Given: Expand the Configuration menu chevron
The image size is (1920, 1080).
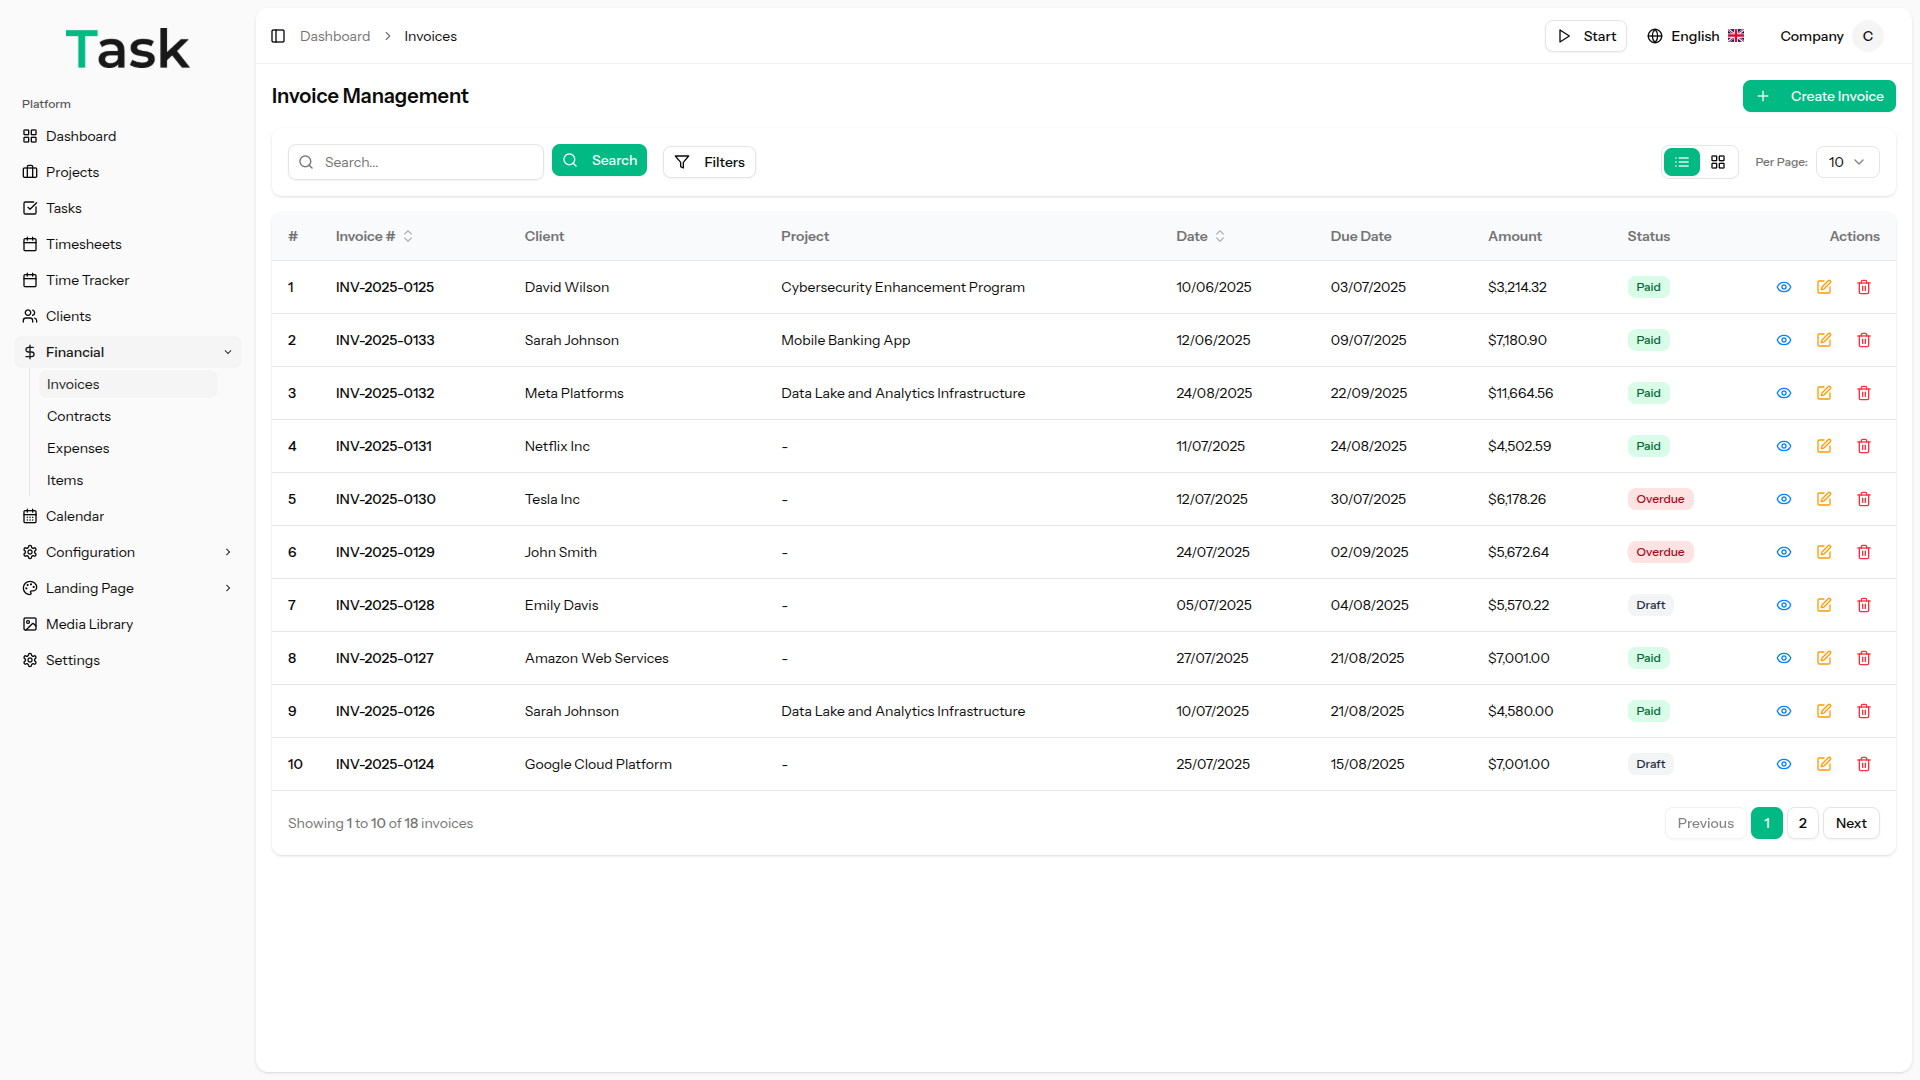Looking at the screenshot, I should tap(228, 552).
